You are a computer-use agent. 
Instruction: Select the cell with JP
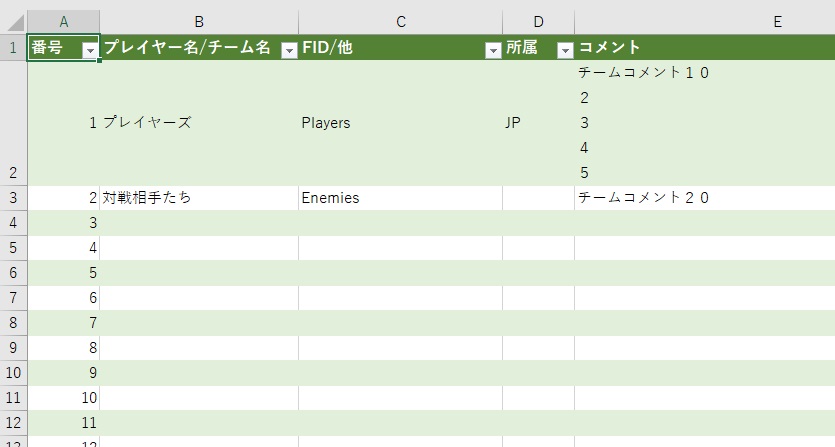pos(538,123)
